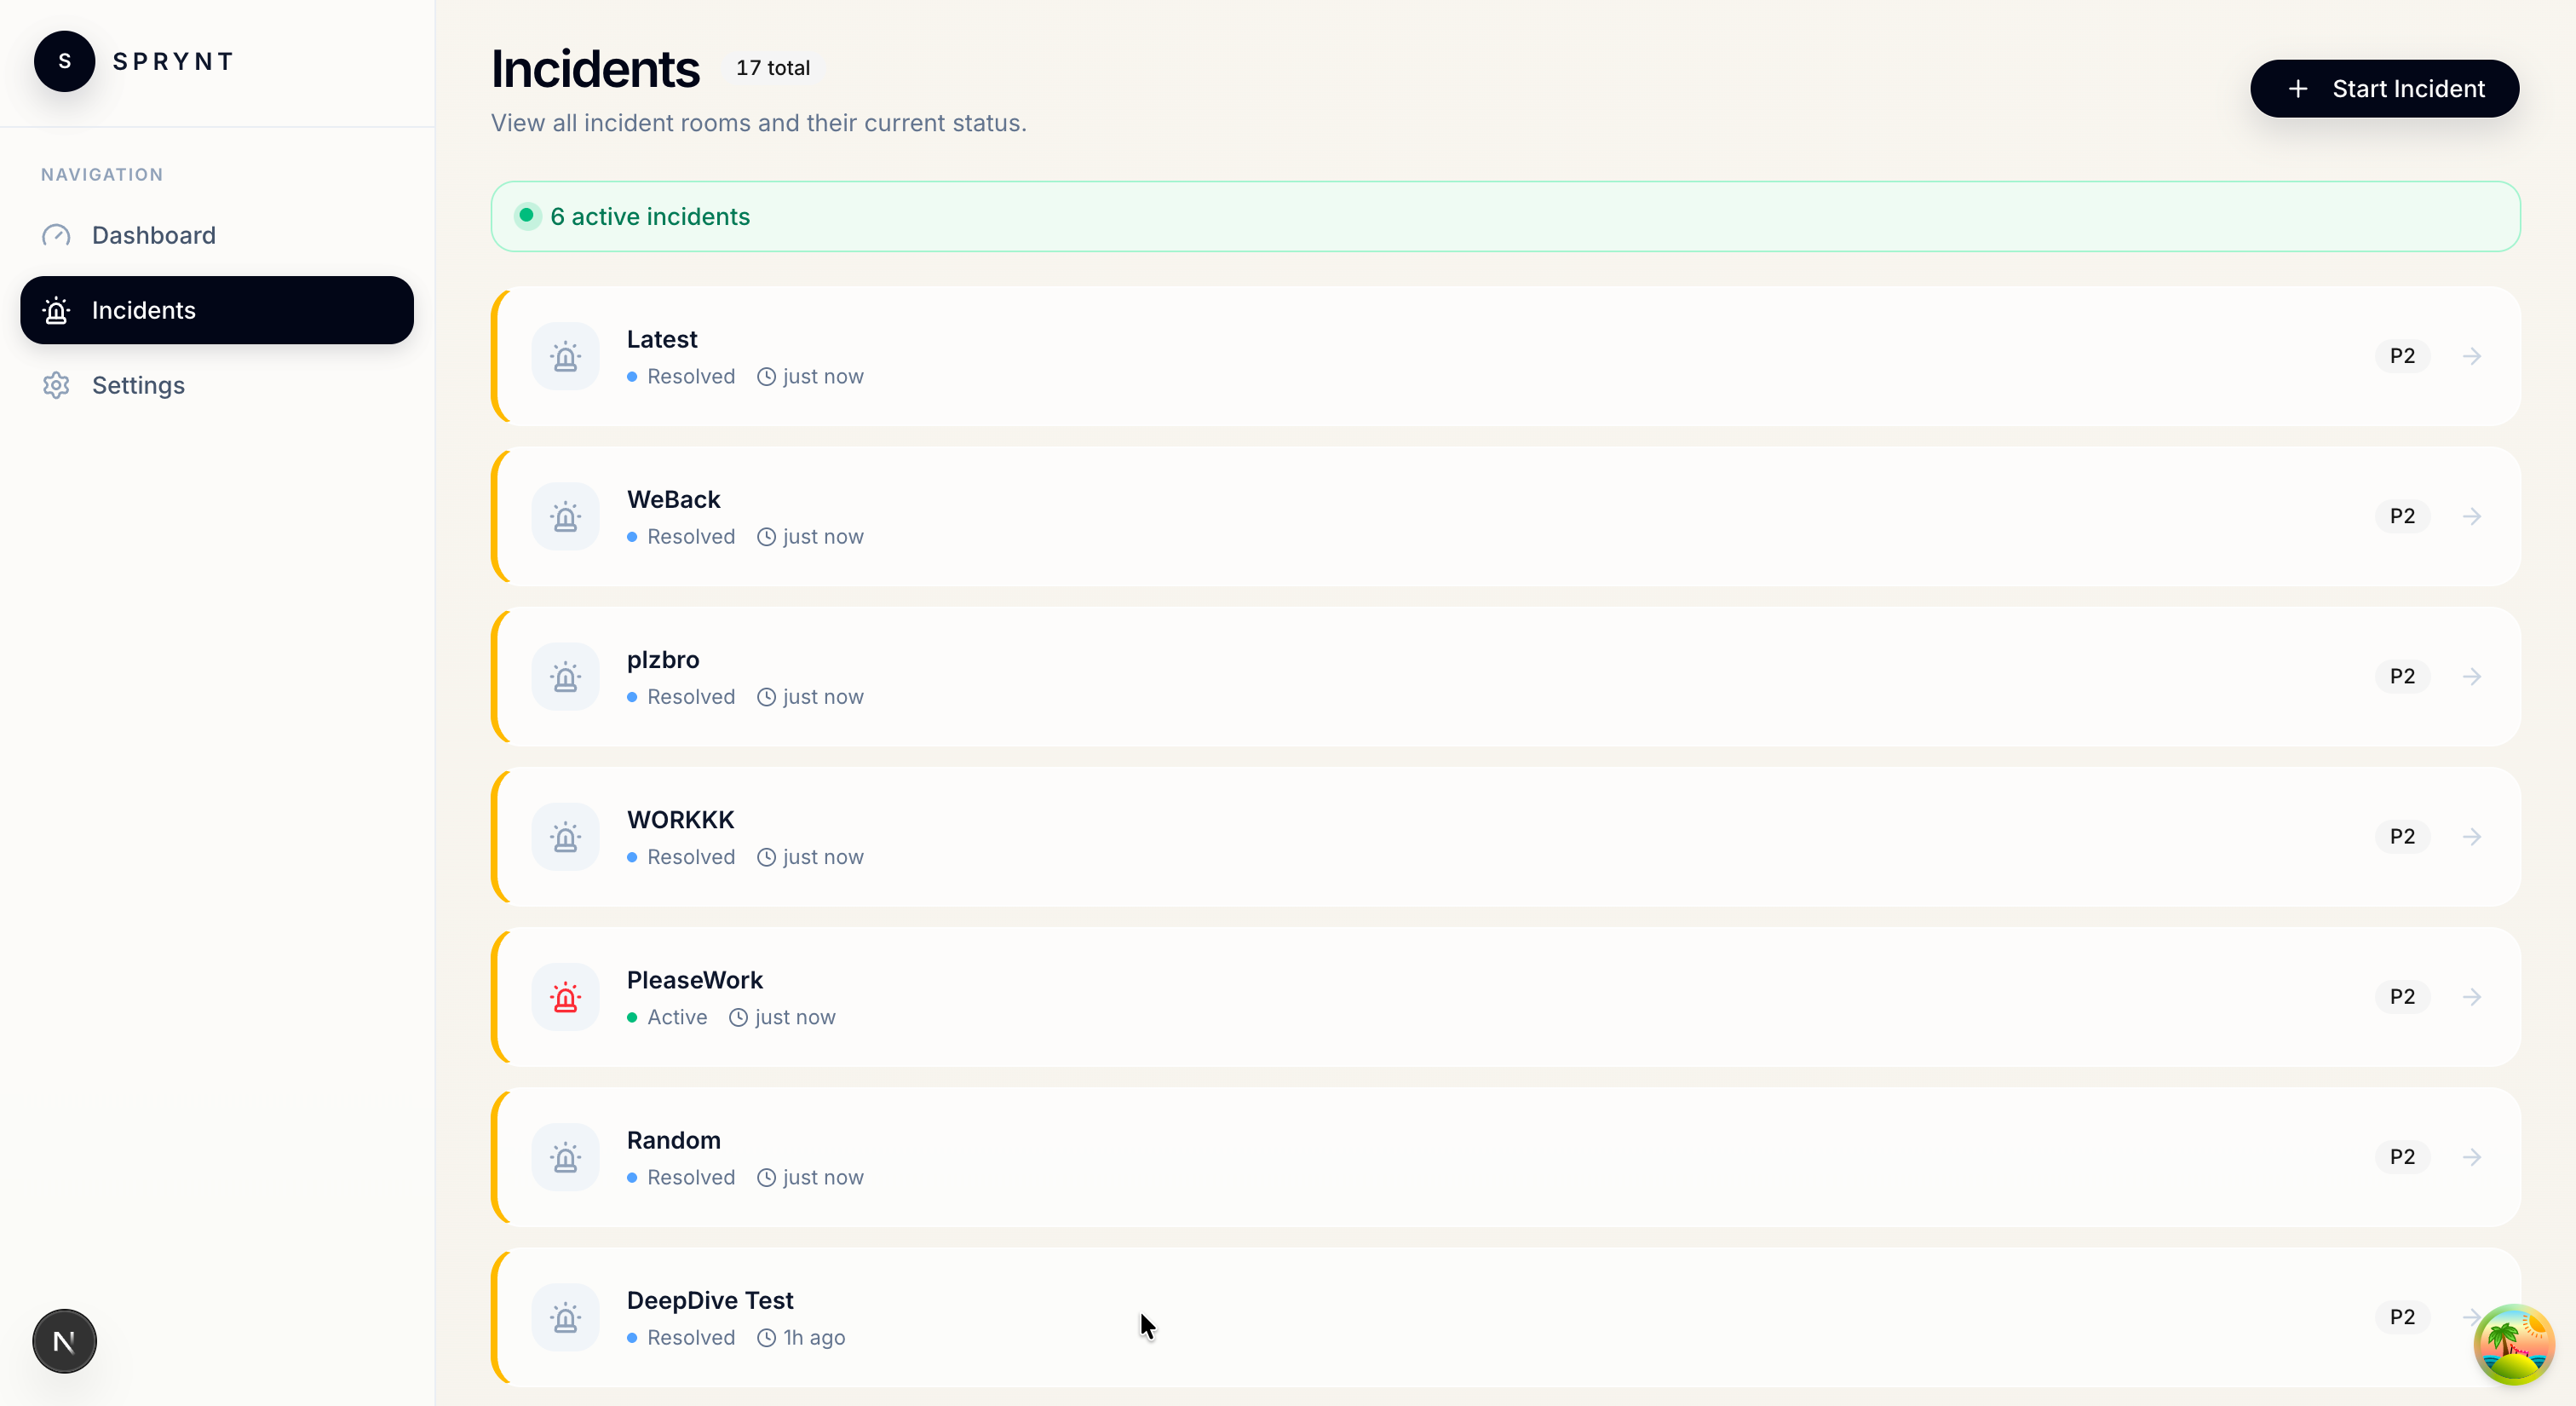2576x1406 pixels.
Task: Open the PleaseWork incident room
Action: pos(694,980)
